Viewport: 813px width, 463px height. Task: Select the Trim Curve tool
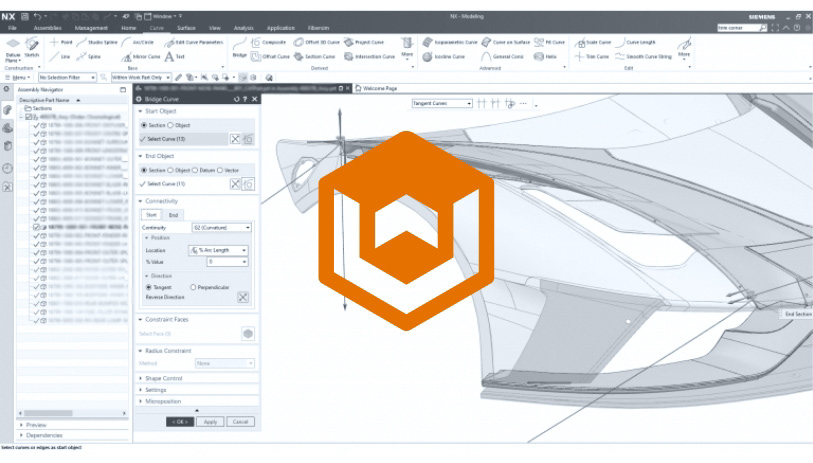click(592, 57)
